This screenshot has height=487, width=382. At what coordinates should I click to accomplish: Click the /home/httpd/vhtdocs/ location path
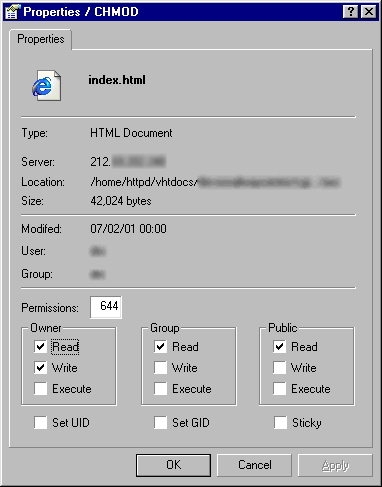[x=144, y=182]
